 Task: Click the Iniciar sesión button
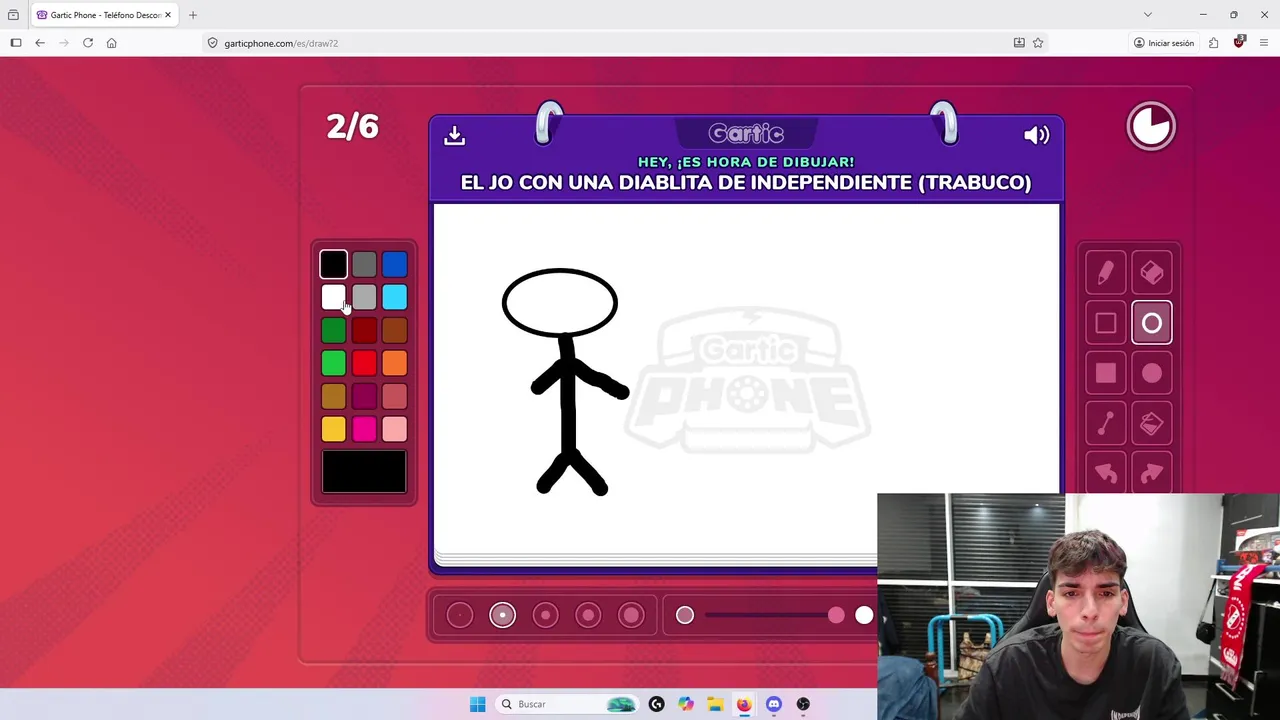[1164, 43]
